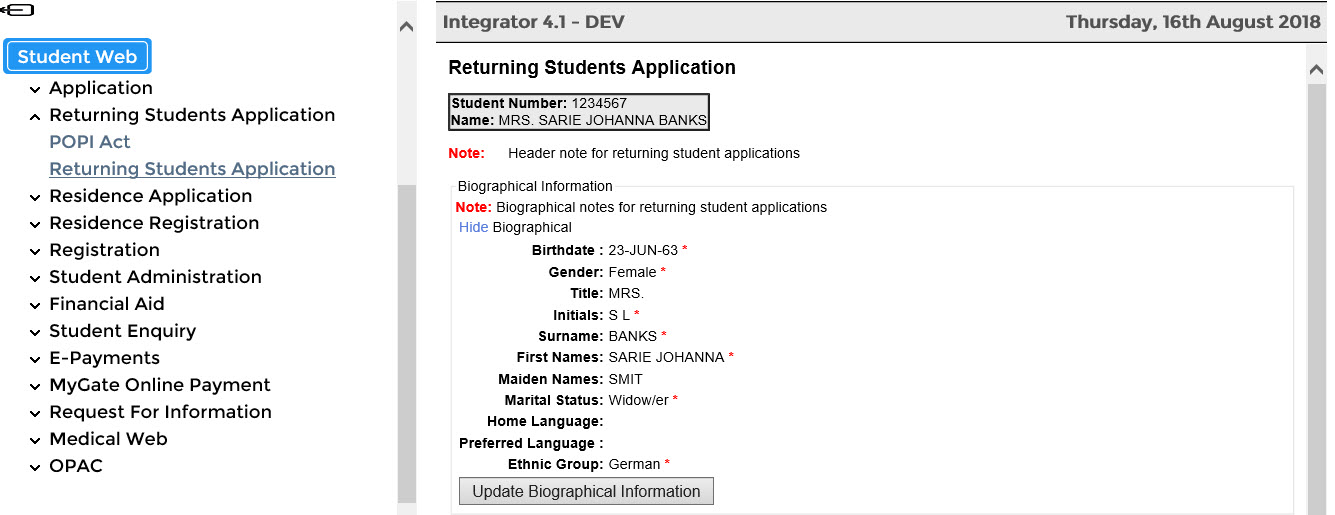Open the Student Administration menu
Image resolution: width=1335 pixels, height=515 pixels.
155,277
